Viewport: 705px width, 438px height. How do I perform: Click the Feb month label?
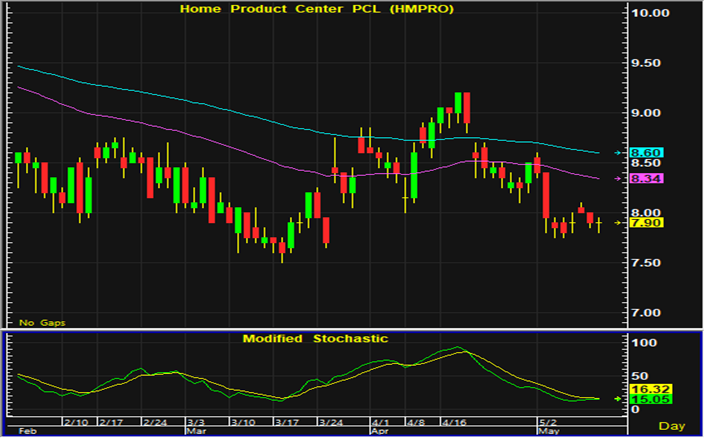[27, 431]
